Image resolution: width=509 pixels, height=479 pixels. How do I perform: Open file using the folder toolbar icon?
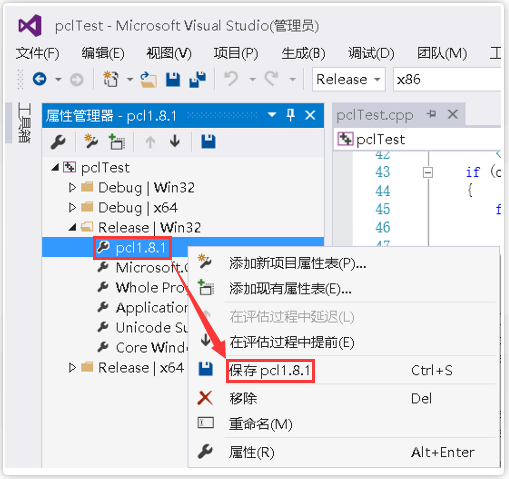pyautogui.click(x=148, y=79)
